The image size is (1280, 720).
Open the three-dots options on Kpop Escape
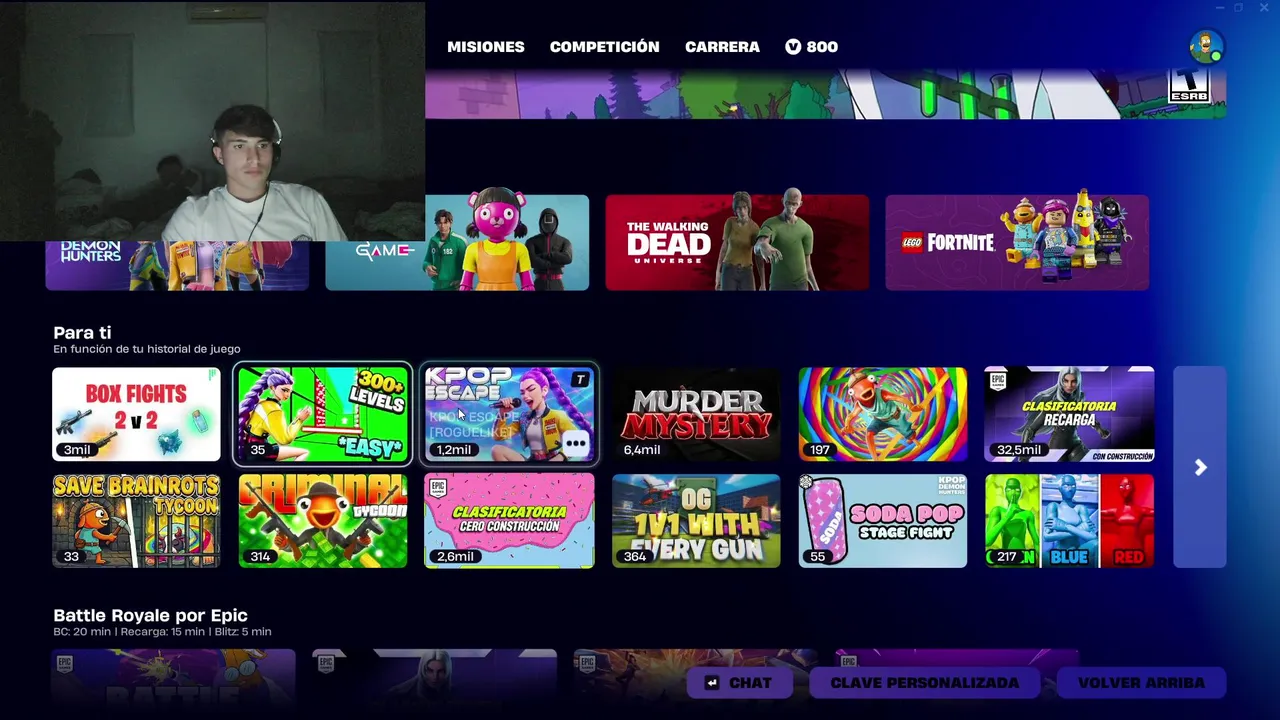(575, 443)
